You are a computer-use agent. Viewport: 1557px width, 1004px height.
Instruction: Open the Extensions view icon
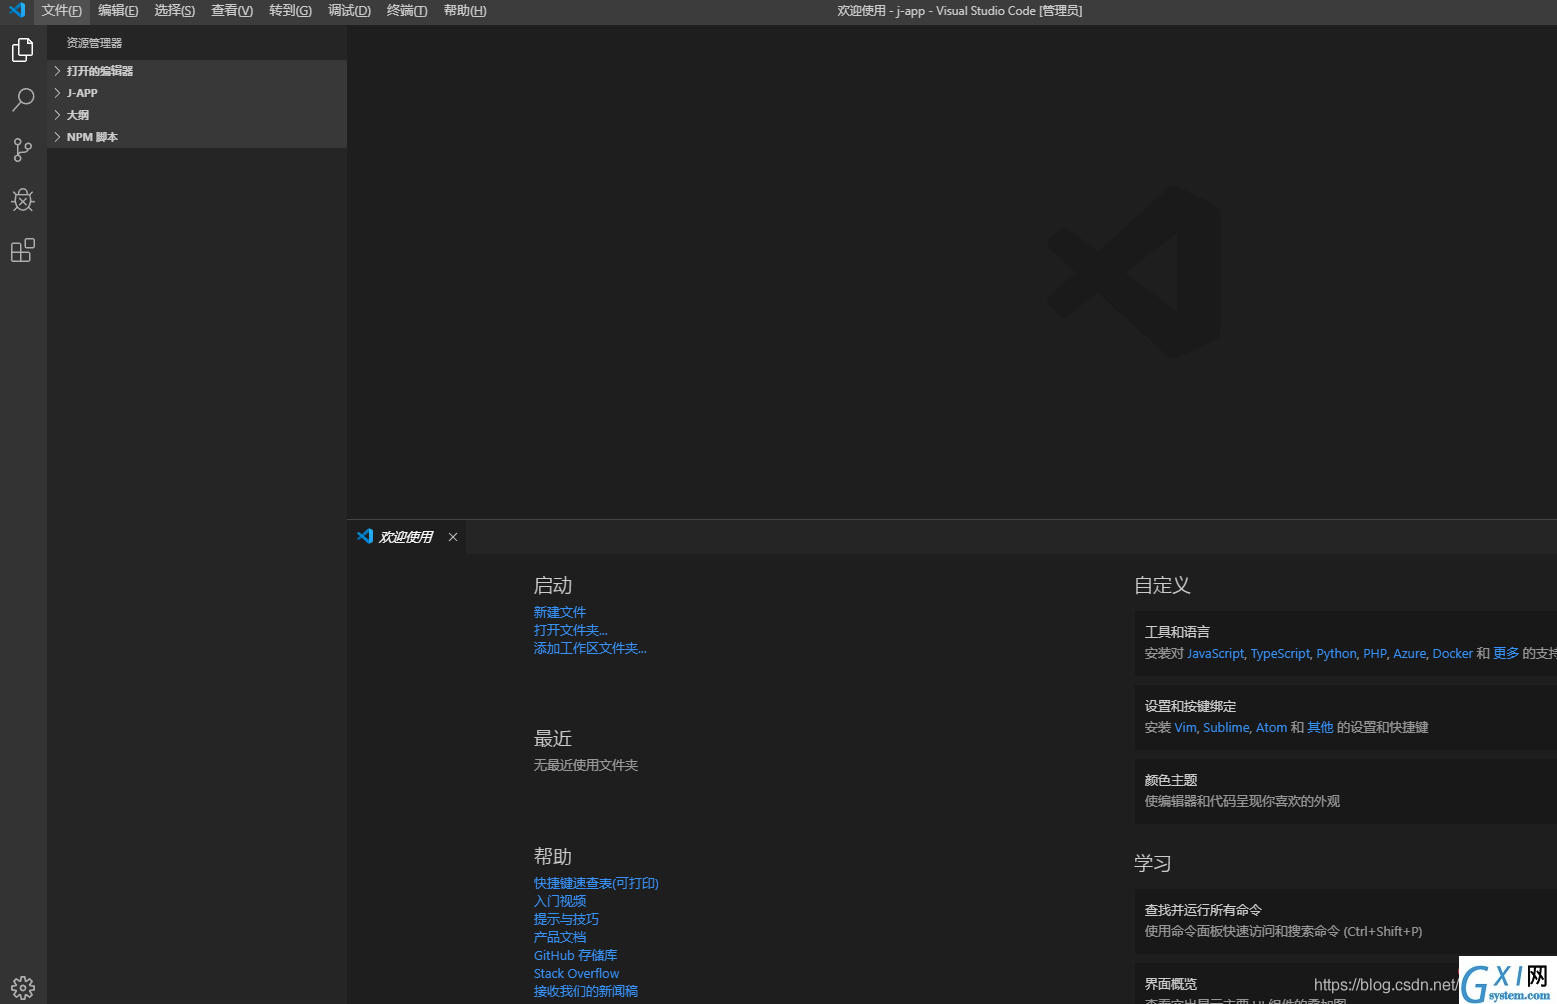point(23,249)
